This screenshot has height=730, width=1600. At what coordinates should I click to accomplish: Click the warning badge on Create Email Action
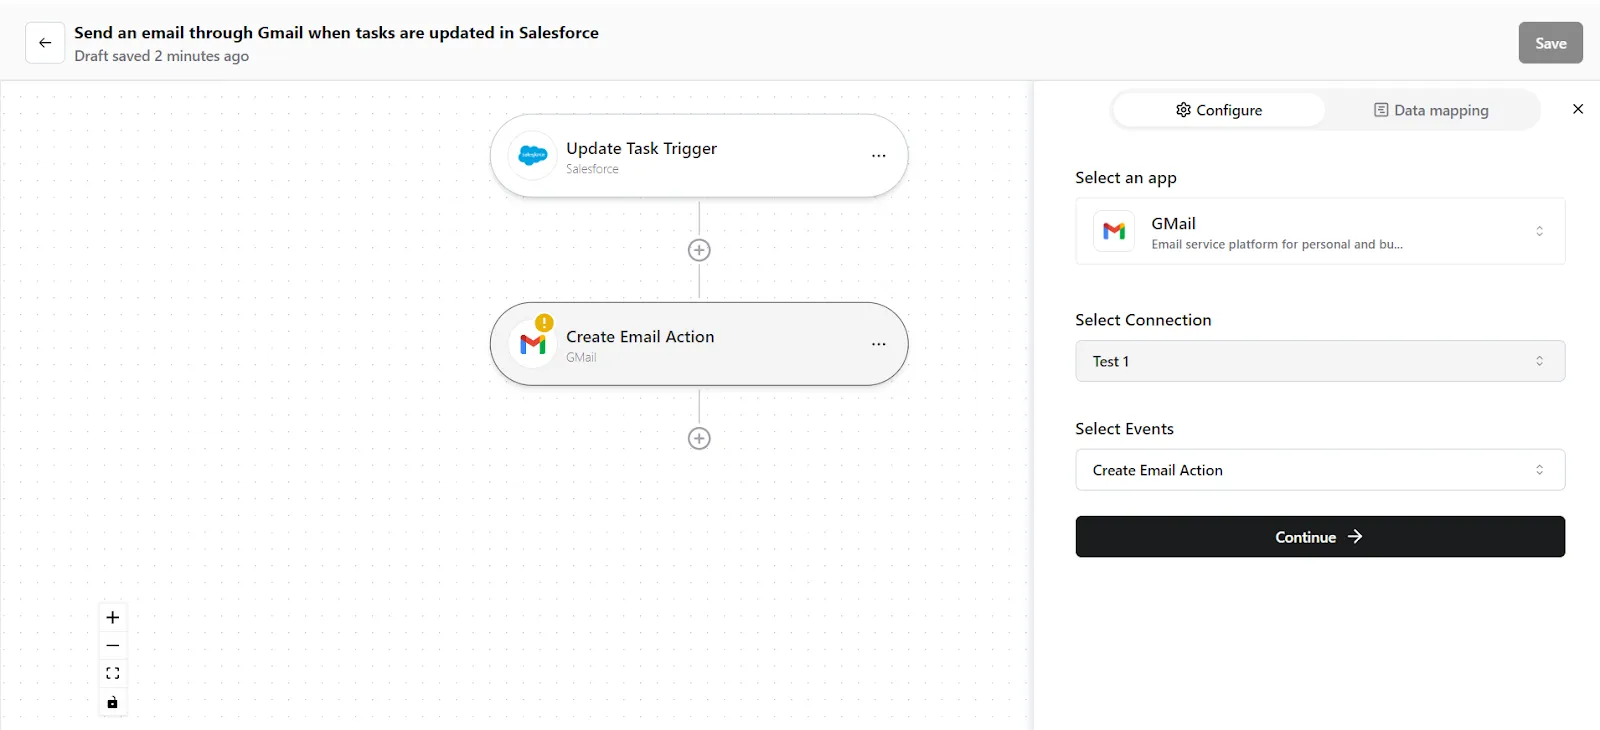coord(544,323)
